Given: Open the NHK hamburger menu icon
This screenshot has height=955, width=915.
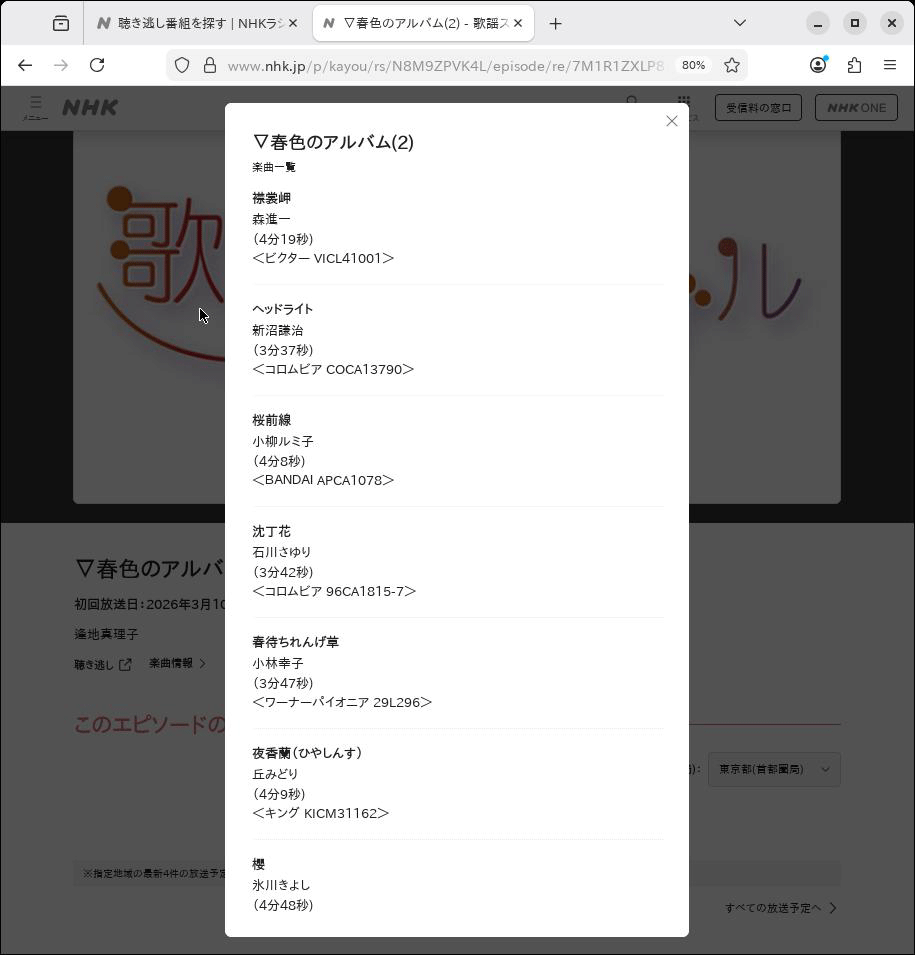Looking at the screenshot, I should point(36,103).
